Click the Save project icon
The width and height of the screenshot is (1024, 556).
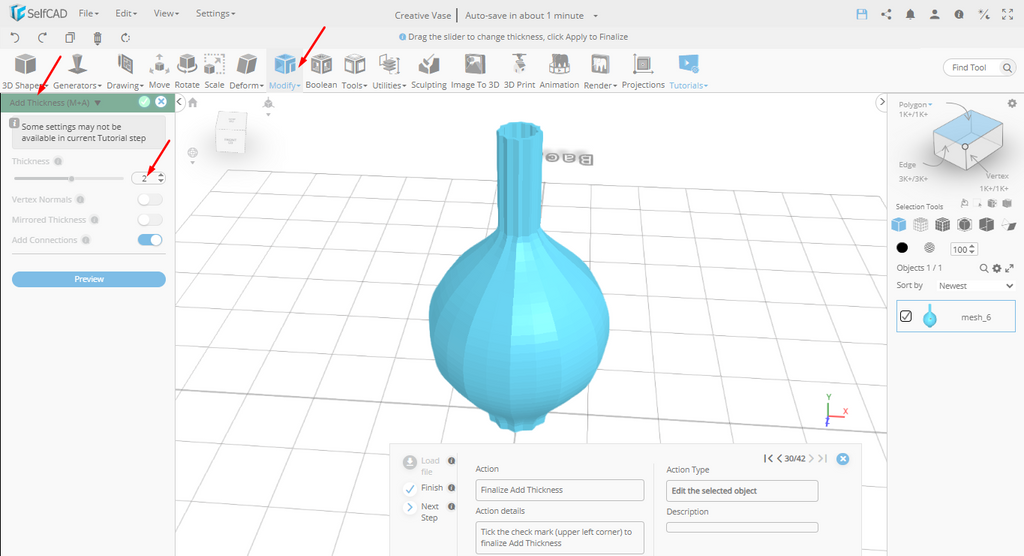[861, 14]
